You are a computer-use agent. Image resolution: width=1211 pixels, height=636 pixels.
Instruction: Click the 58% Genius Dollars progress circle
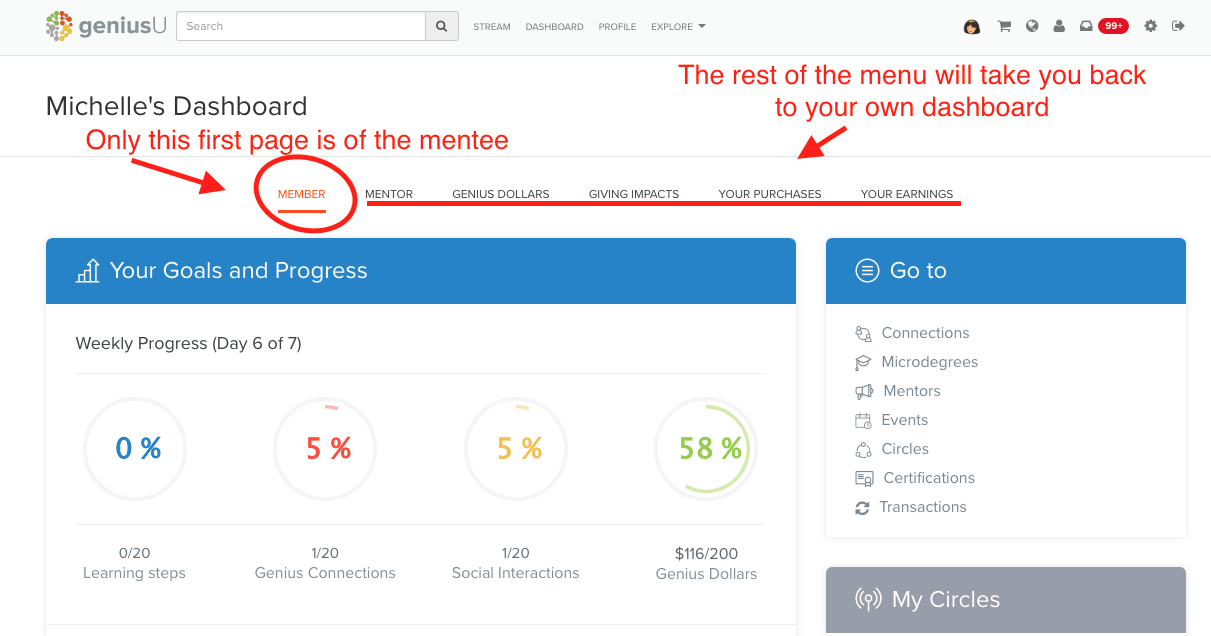tap(706, 449)
